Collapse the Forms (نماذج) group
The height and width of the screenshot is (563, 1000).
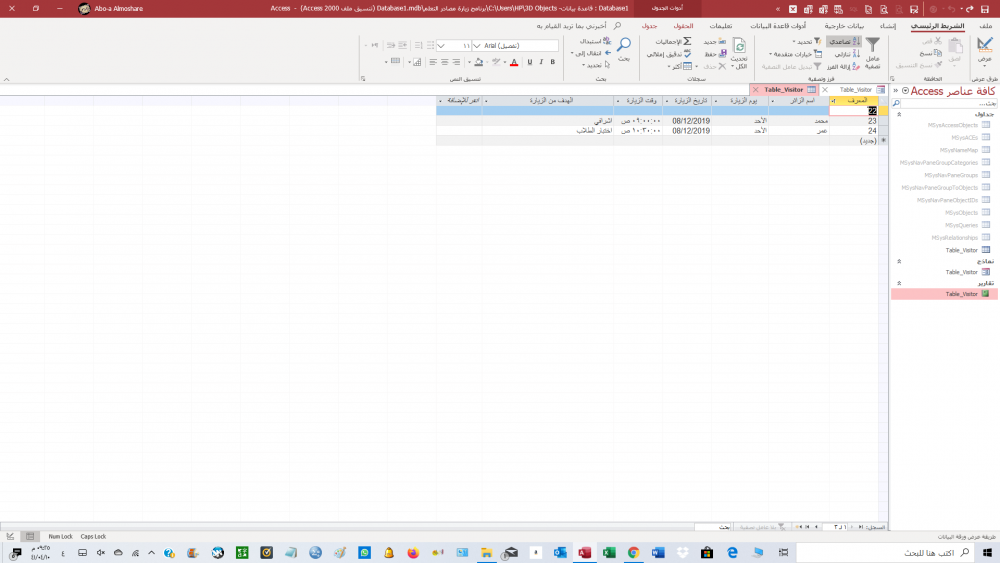click(x=899, y=261)
